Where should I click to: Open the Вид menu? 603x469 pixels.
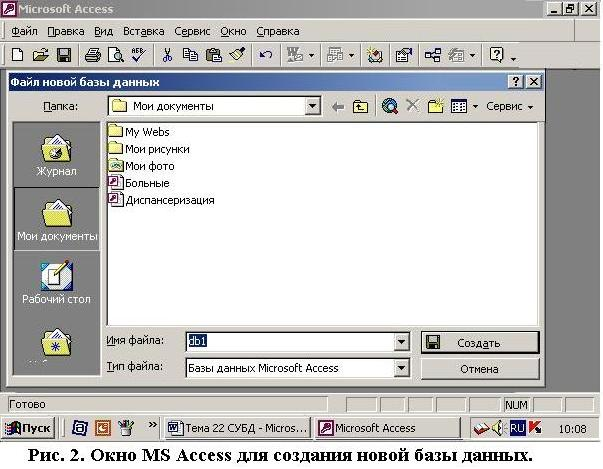[x=103, y=31]
